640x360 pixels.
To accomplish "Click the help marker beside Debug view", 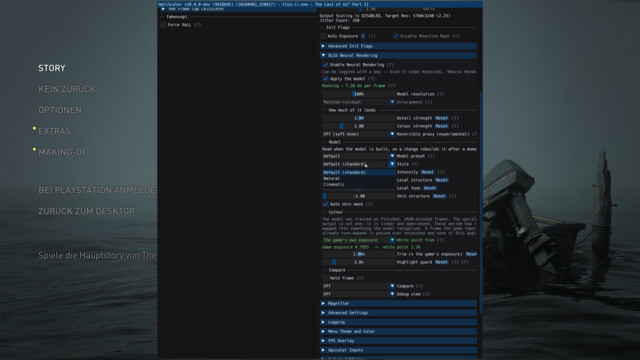I will [x=427, y=294].
